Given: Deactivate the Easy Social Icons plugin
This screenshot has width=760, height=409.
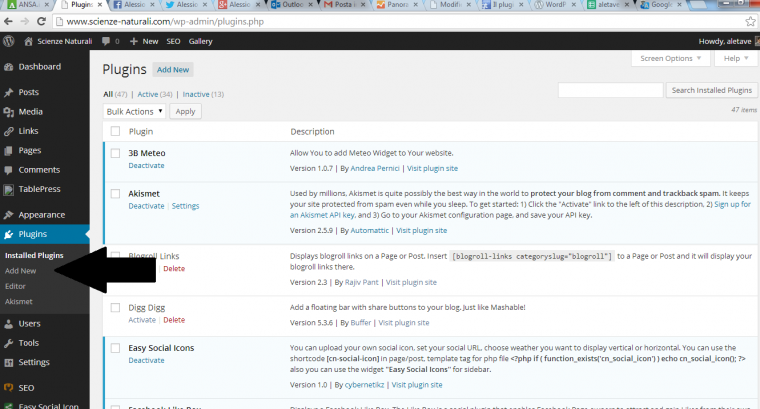Looking at the screenshot, I should coord(146,361).
